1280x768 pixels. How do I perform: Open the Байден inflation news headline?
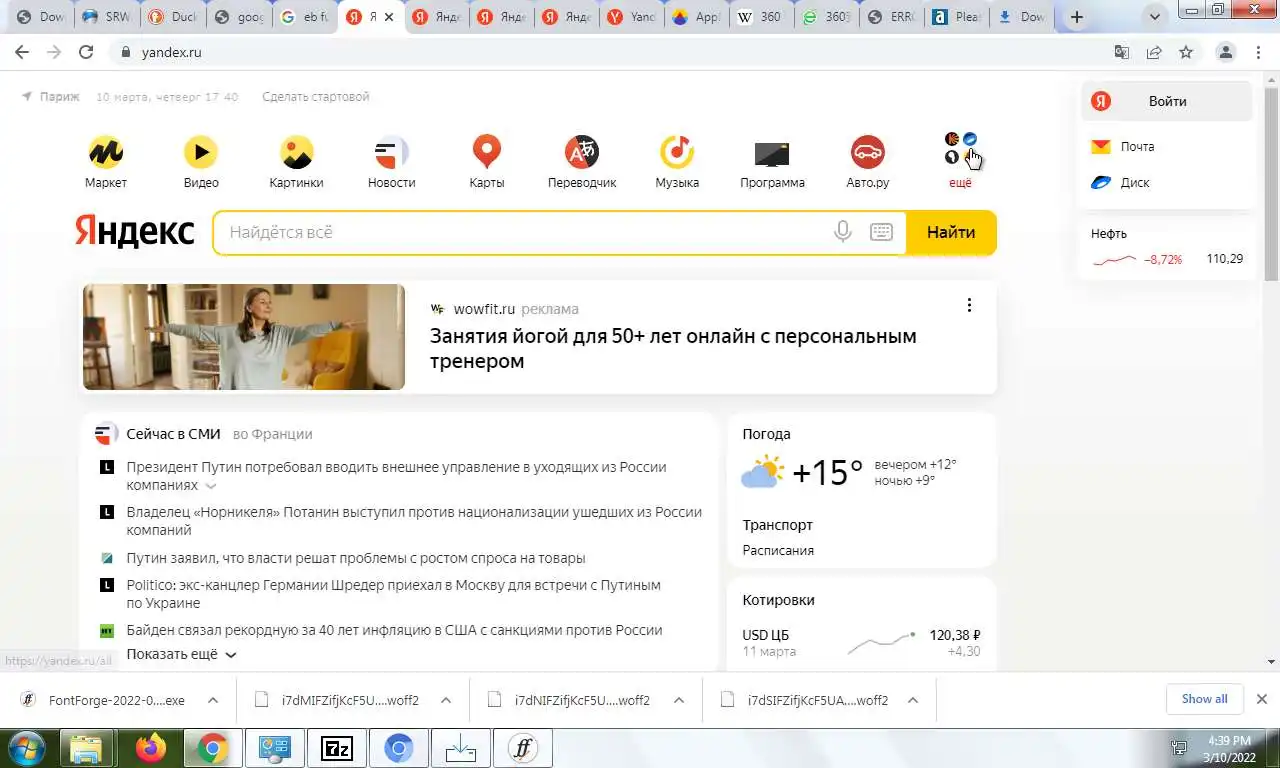pyautogui.click(x=394, y=630)
